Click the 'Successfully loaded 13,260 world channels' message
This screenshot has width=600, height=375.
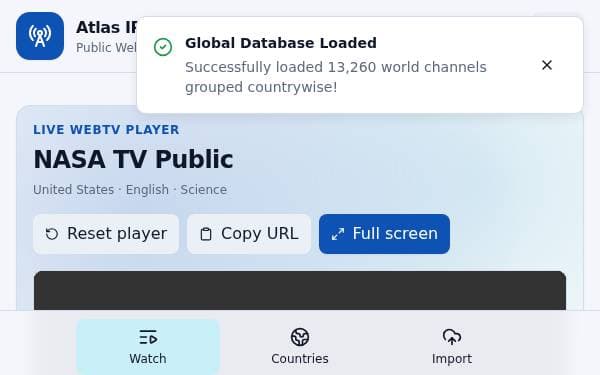point(336,77)
